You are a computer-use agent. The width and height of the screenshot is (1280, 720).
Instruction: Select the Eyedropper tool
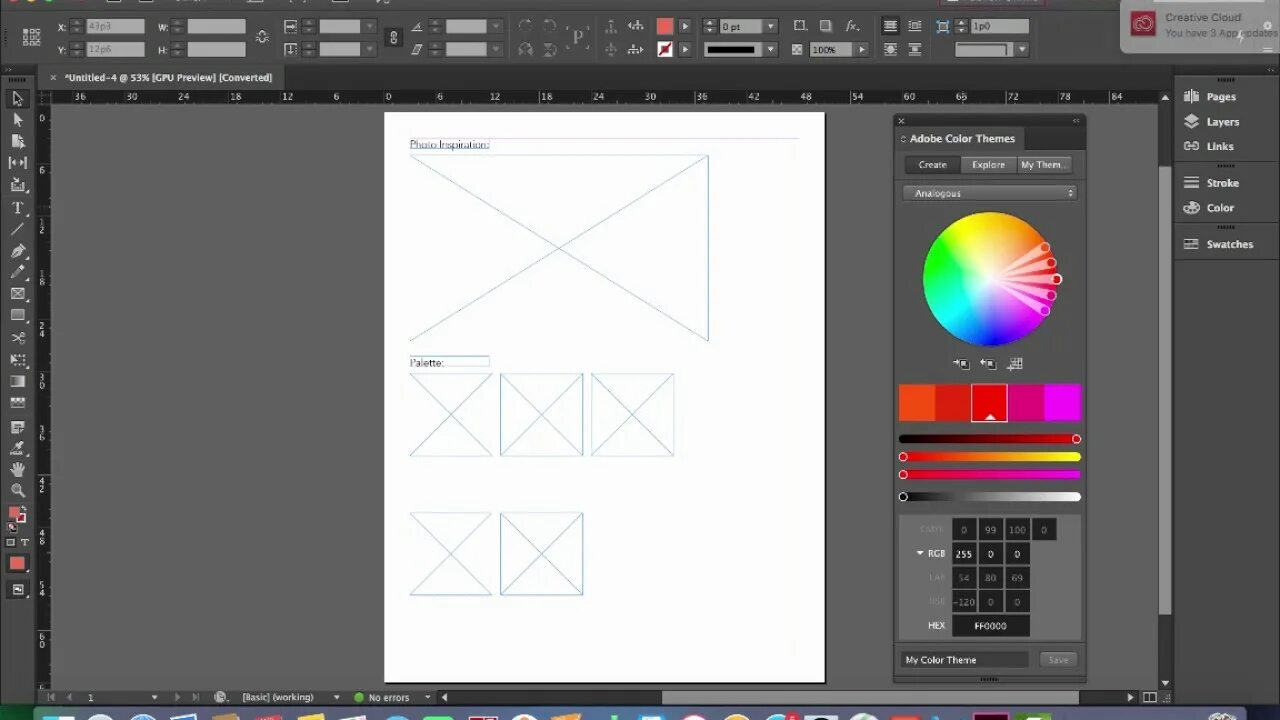(17, 449)
